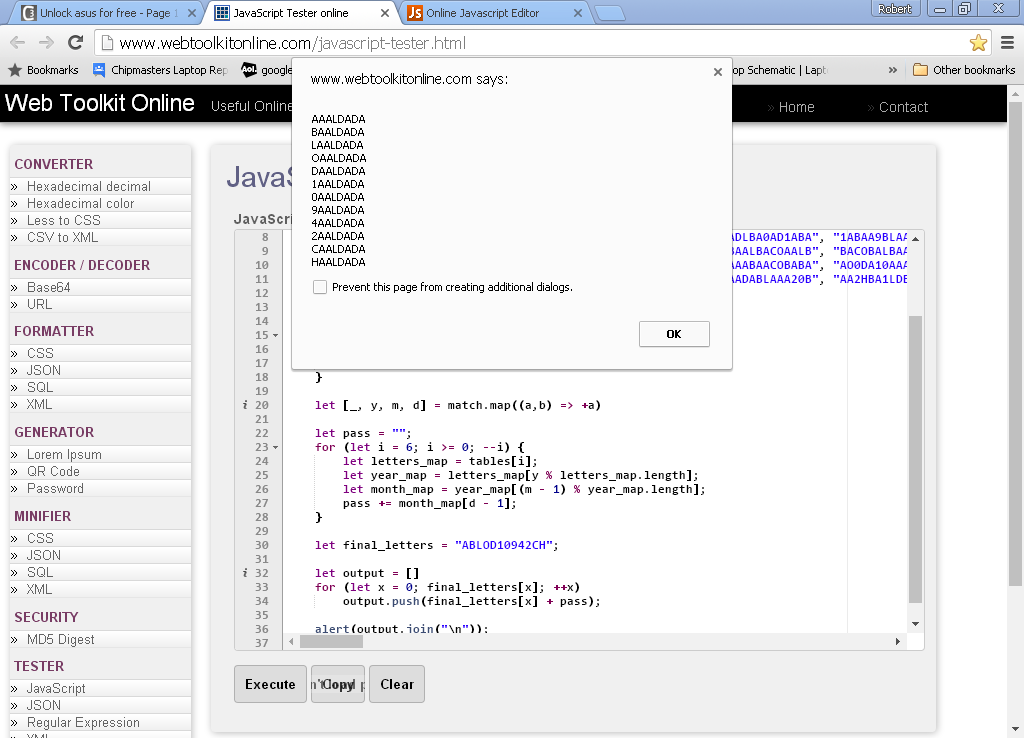Image resolution: width=1024 pixels, height=738 pixels.
Task: Switch to Unlock asus for free tab
Action: click(100, 13)
